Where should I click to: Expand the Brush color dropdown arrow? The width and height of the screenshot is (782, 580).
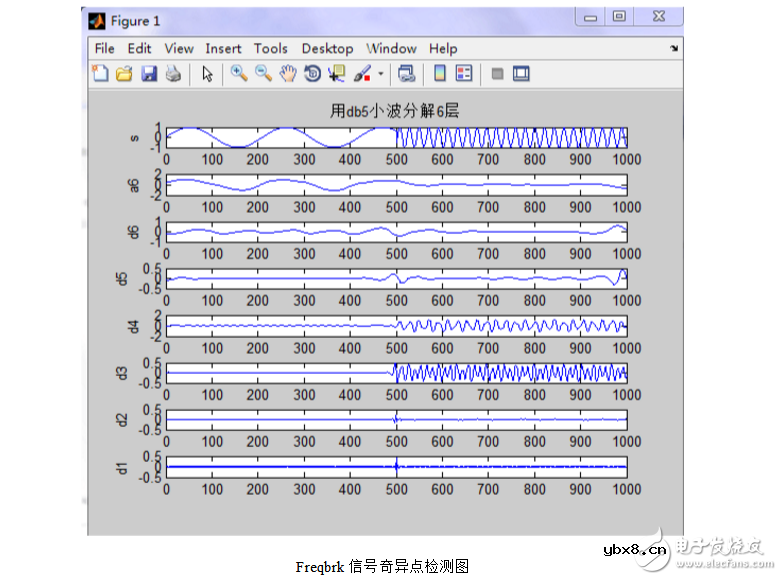pyautogui.click(x=380, y=74)
